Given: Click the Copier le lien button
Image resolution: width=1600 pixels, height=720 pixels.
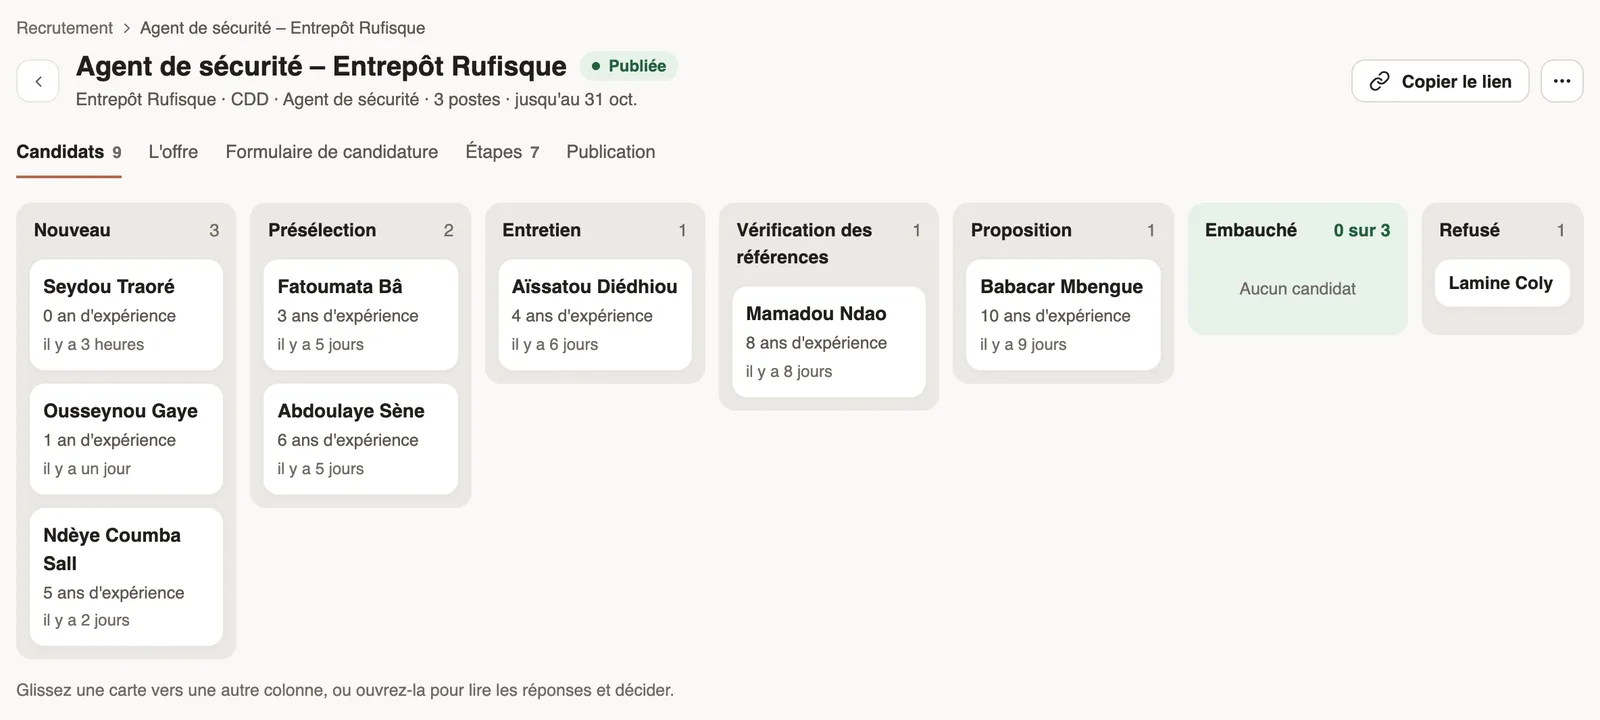Looking at the screenshot, I should pos(1440,81).
